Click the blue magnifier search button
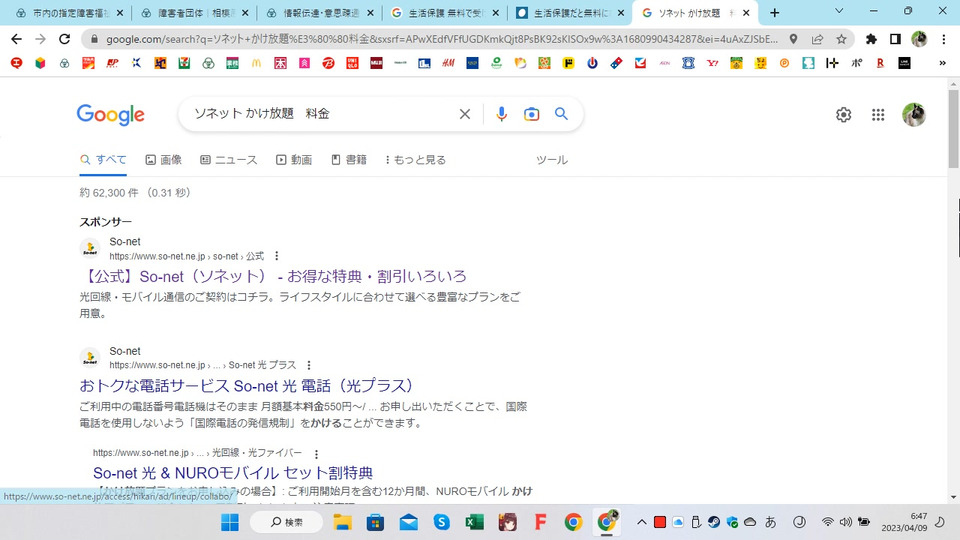 (561, 114)
